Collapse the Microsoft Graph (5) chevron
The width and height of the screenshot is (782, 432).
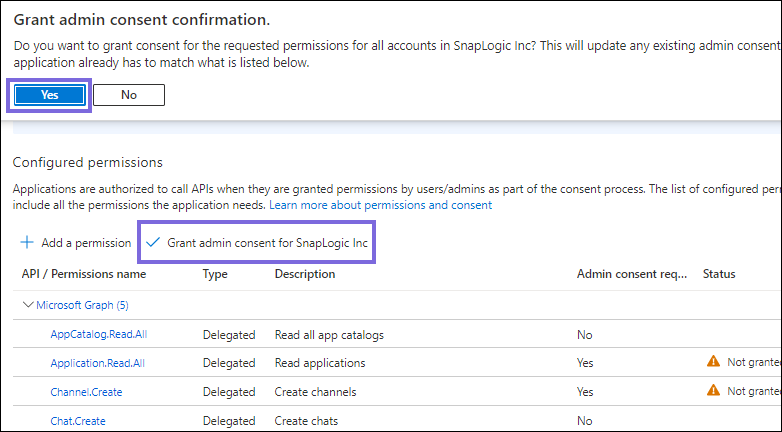coord(28,305)
